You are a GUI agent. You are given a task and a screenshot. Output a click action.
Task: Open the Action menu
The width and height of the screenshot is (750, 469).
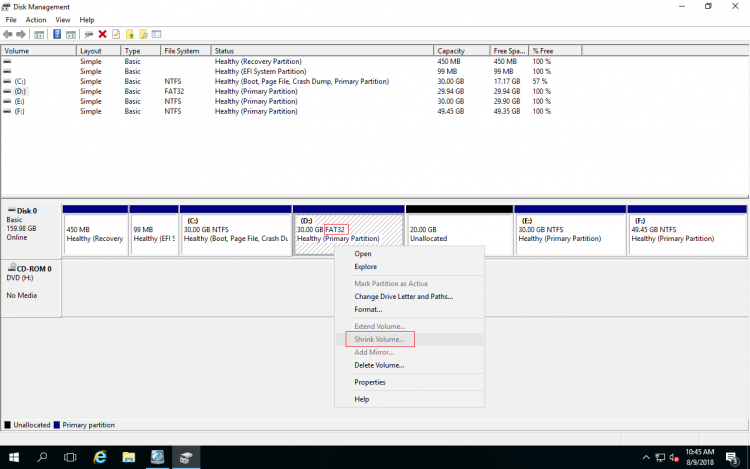36,20
